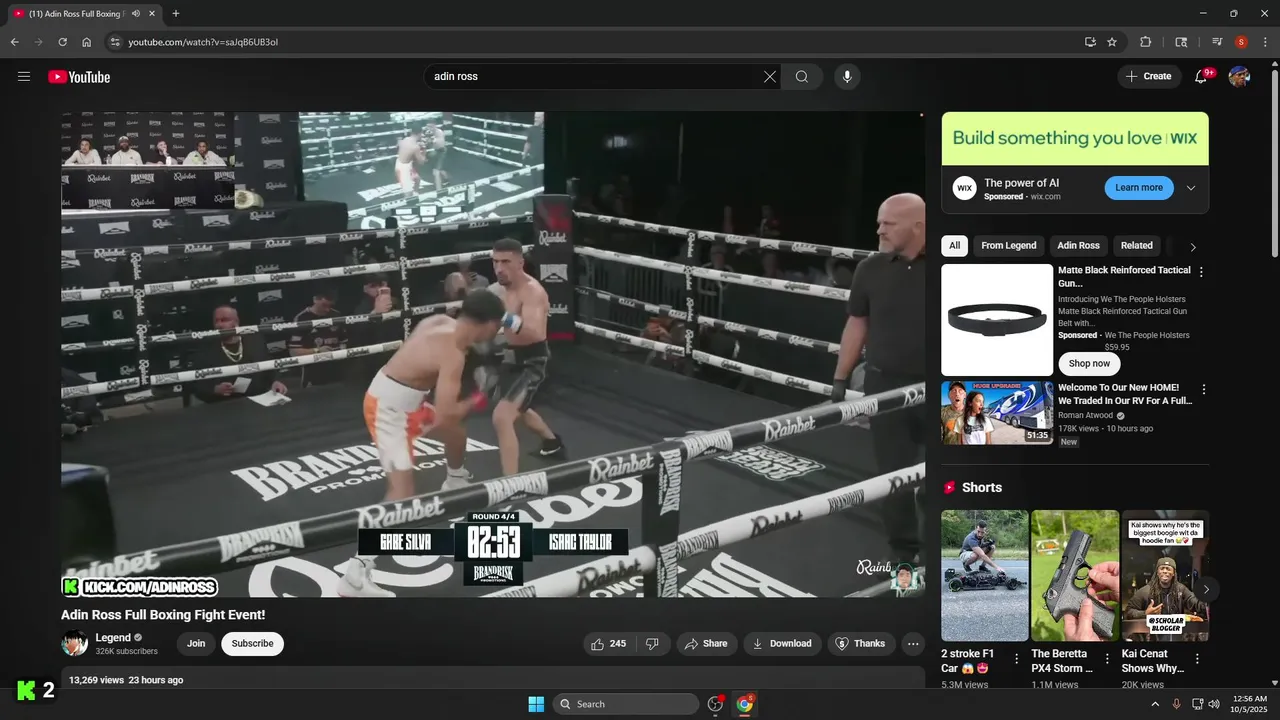The image size is (1280, 720).
Task: Open options for Roman Atwood video
Action: pos(1203,389)
